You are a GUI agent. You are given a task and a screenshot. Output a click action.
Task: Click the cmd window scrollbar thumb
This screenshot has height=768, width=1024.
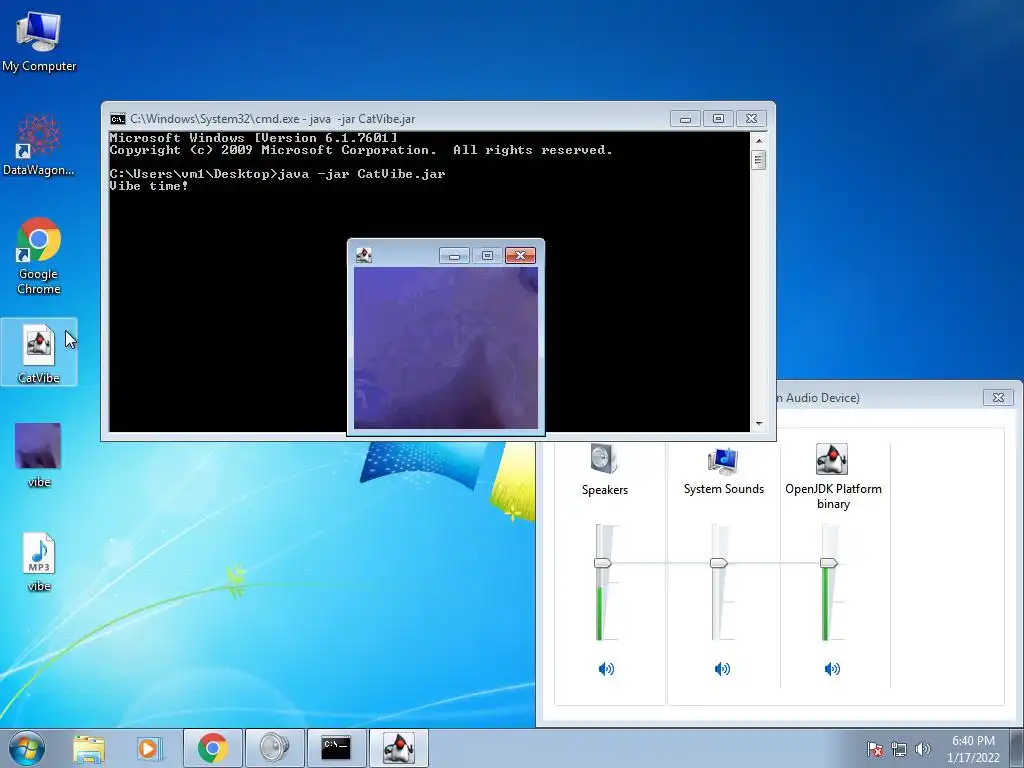click(x=758, y=160)
